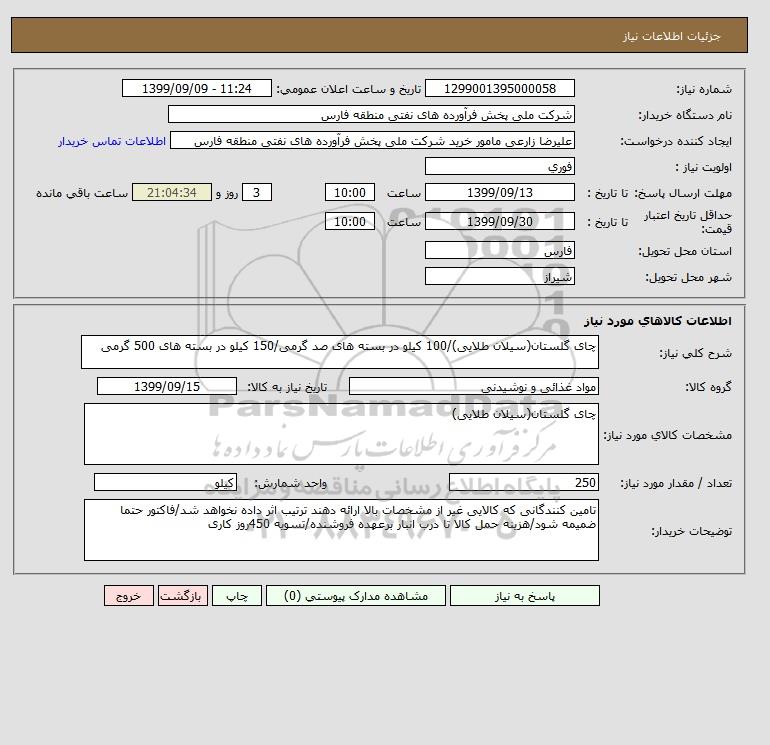
Task: Click the price validity hour field 10:00
Action: point(350,221)
